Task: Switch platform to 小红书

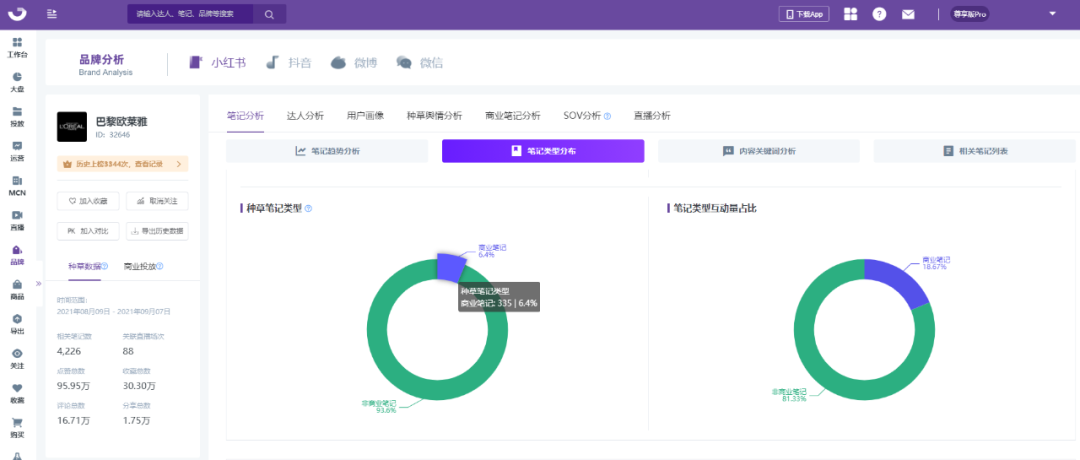Action: coord(217,63)
